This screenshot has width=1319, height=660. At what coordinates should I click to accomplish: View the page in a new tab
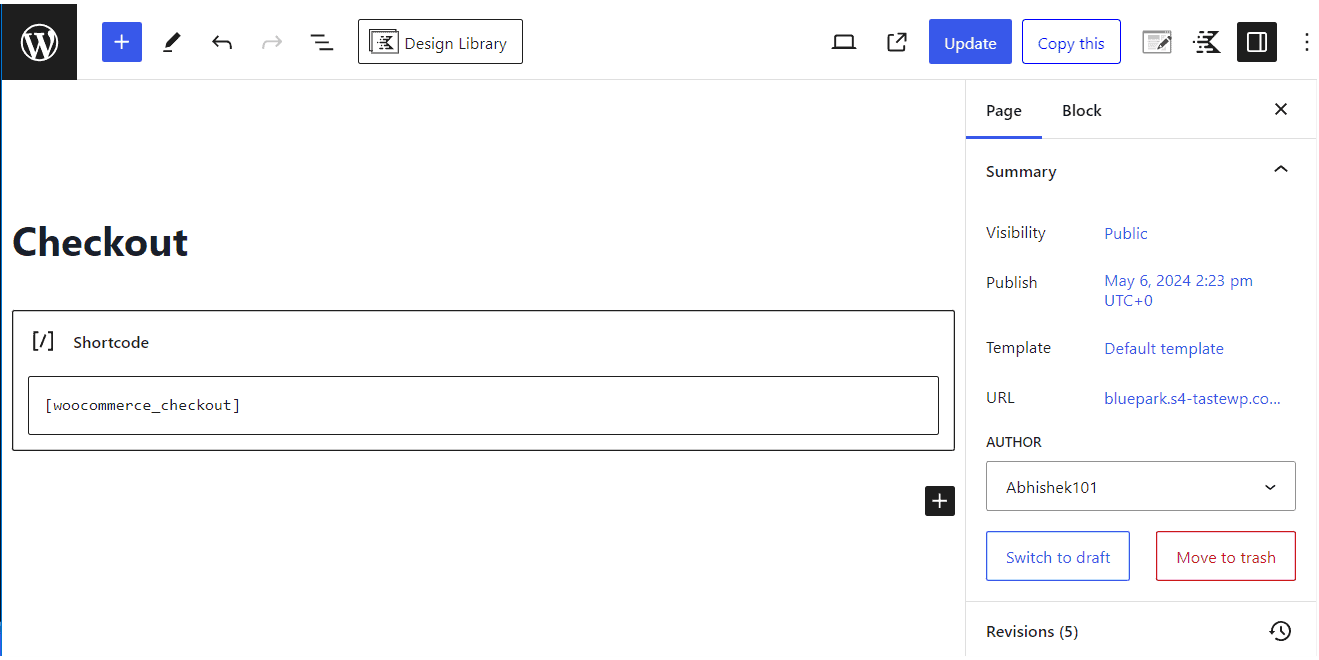tap(896, 41)
